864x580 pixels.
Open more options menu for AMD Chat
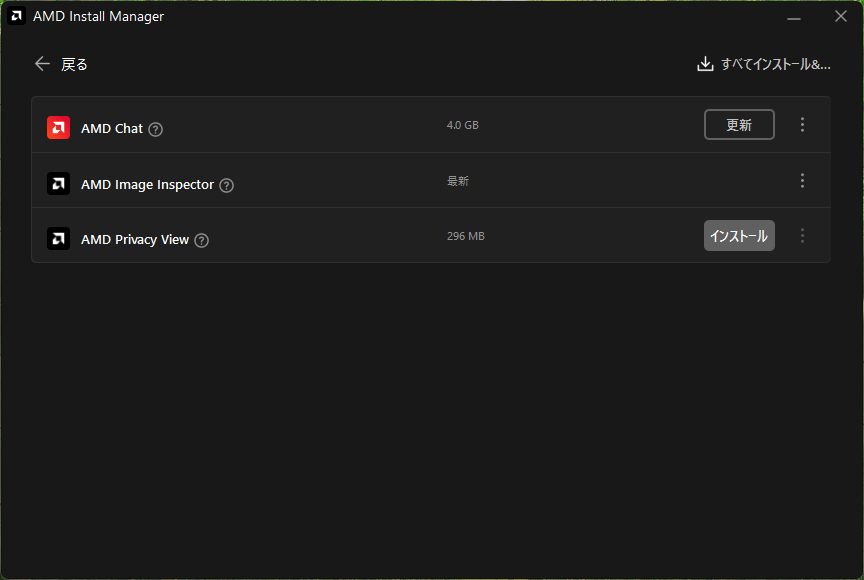click(802, 125)
